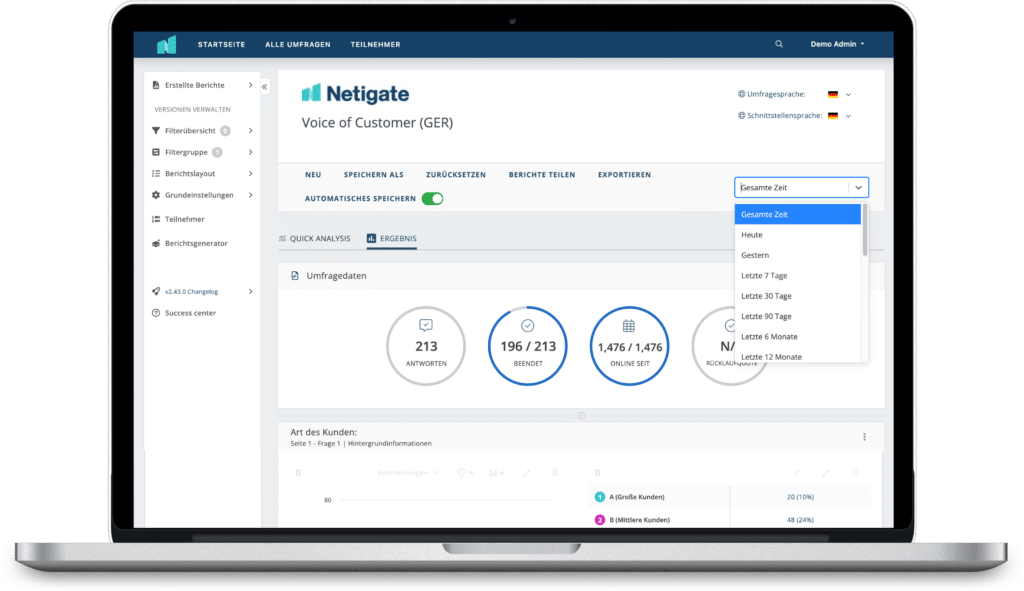Select Letzte 7 Tage option
1024x591 pixels.
[797, 276]
